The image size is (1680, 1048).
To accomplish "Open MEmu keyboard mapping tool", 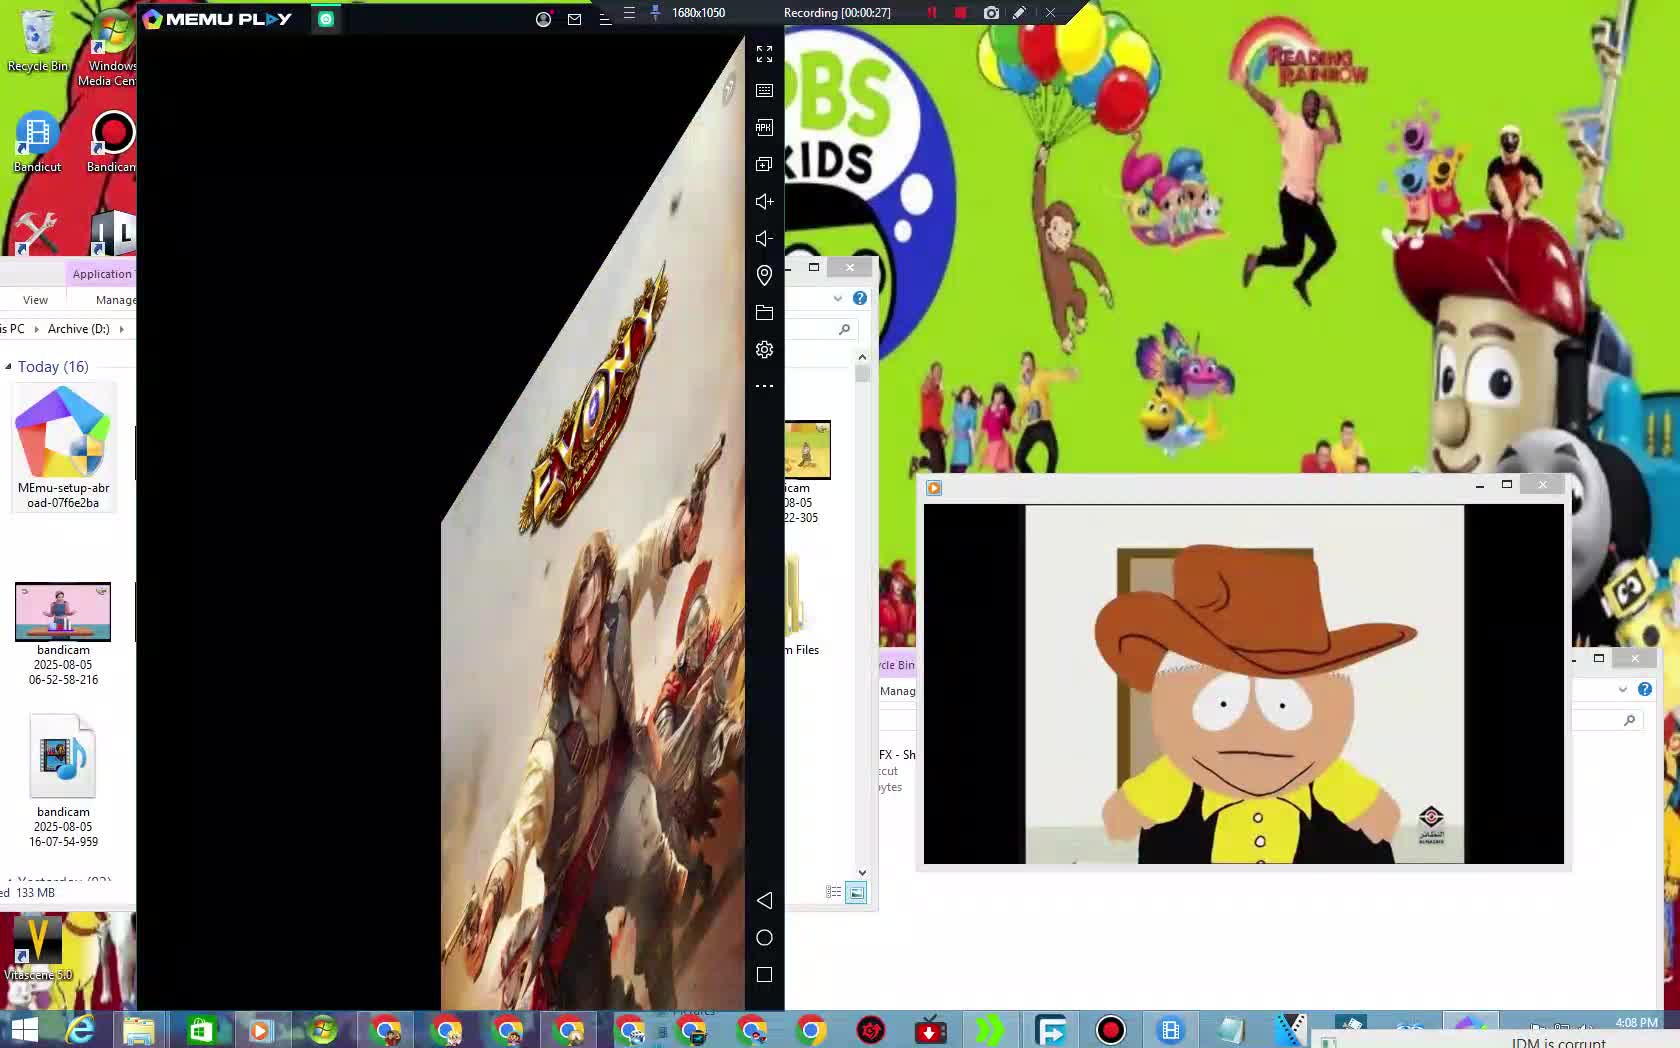I will tap(764, 91).
